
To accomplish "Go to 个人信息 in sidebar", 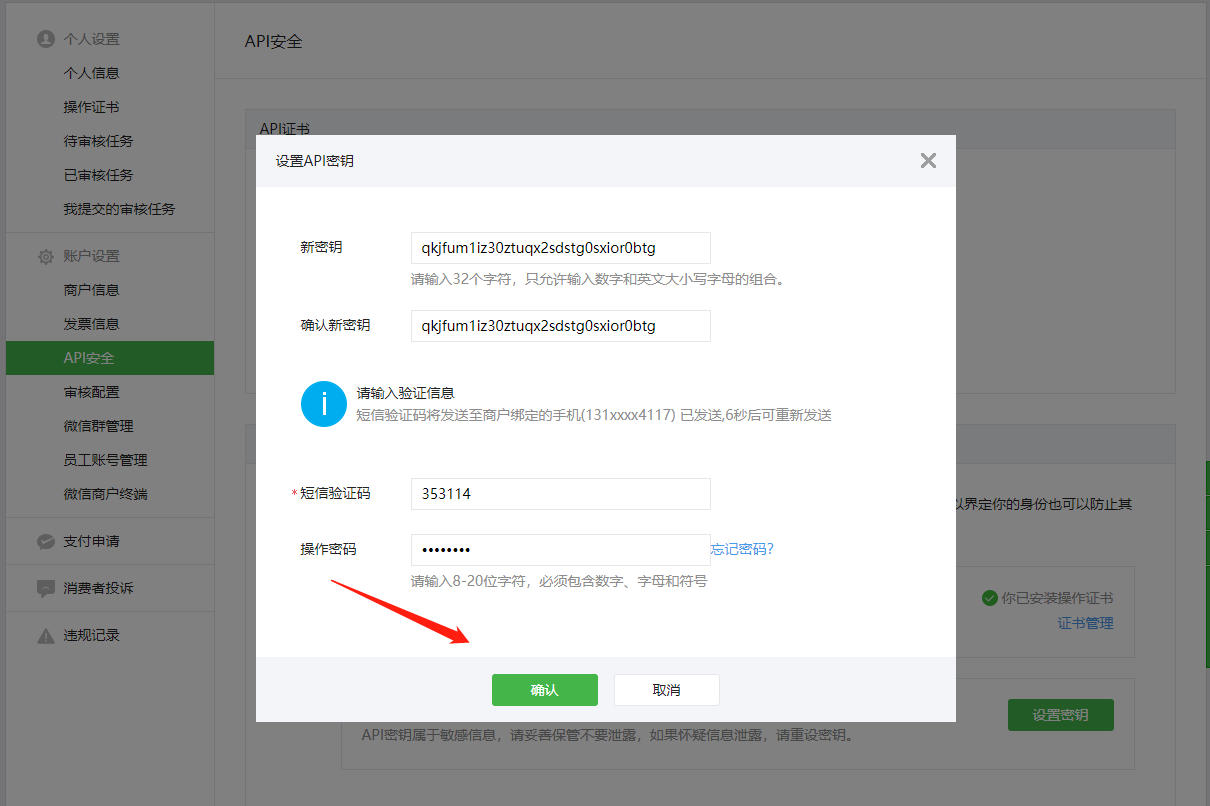I will pos(91,73).
